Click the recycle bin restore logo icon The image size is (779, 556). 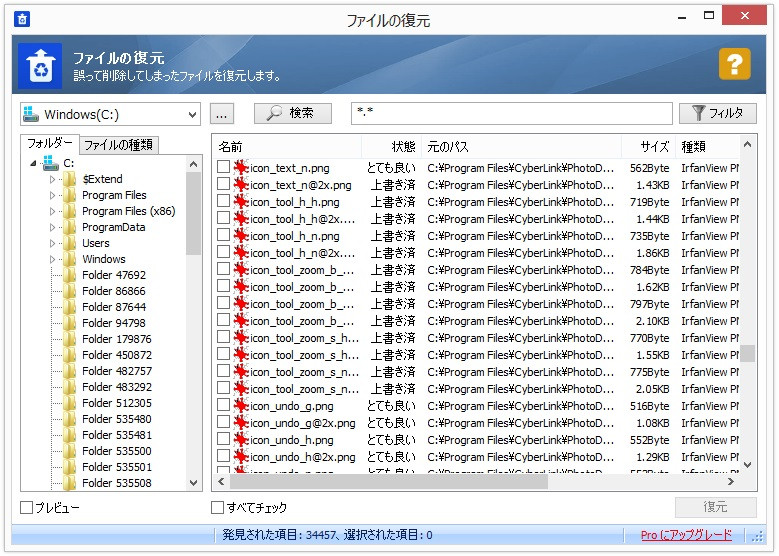click(40, 66)
